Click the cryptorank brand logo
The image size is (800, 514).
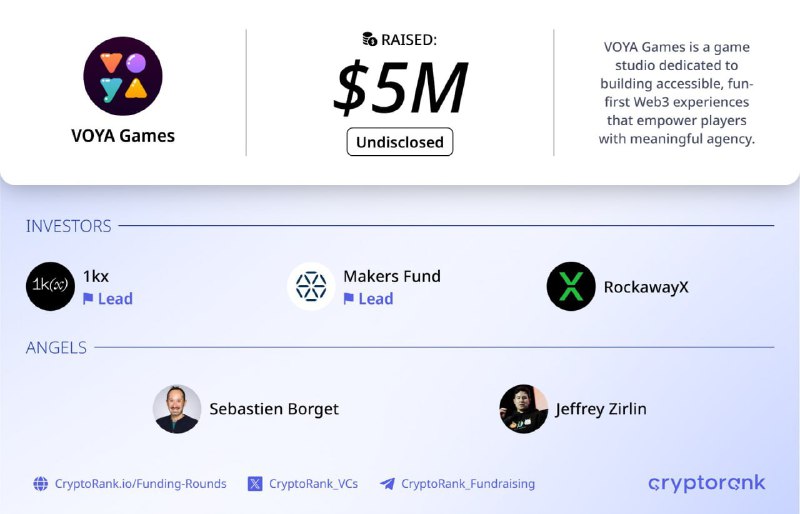(x=707, y=483)
